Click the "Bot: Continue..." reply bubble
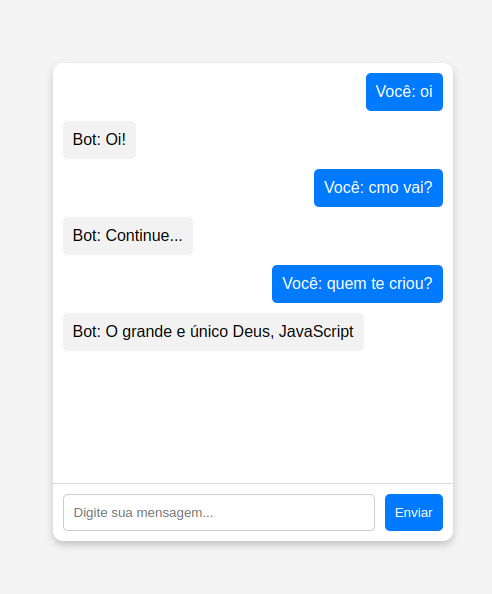Screen dimensions: 492x594 pos(128,236)
